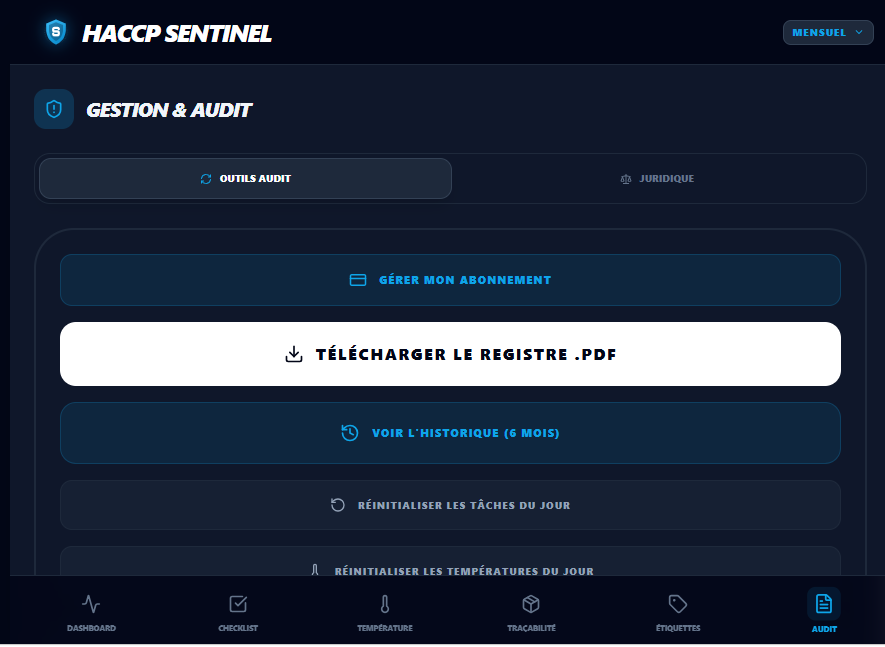Click Télécharger le registre .PDF button
Screen dimensions: 885x647
click(450, 354)
